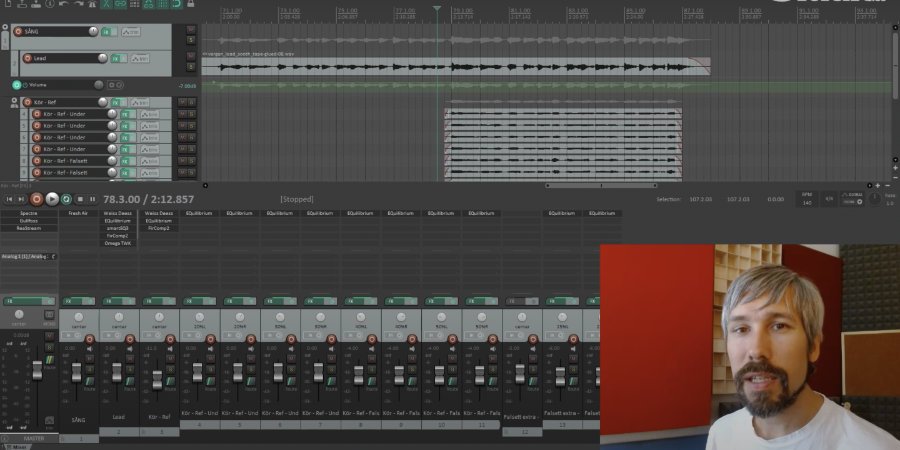This screenshot has height=450, width=900.
Task: Arm Kör - Ref folder track record button
Action: coord(27,102)
